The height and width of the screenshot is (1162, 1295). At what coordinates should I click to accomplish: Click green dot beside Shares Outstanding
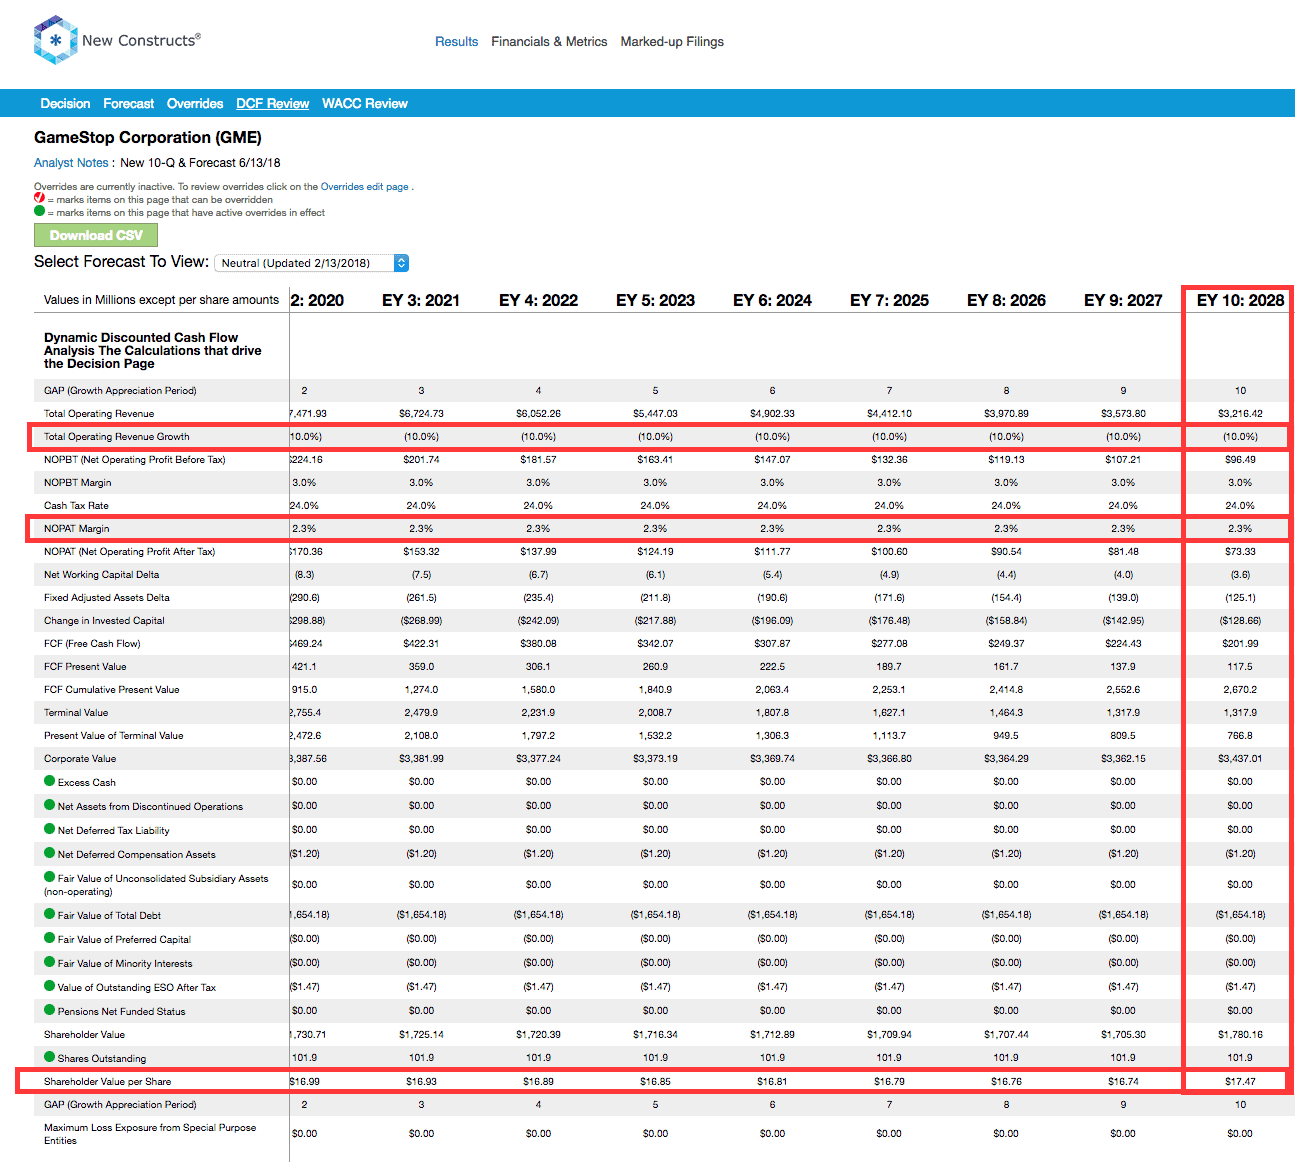pos(50,1057)
